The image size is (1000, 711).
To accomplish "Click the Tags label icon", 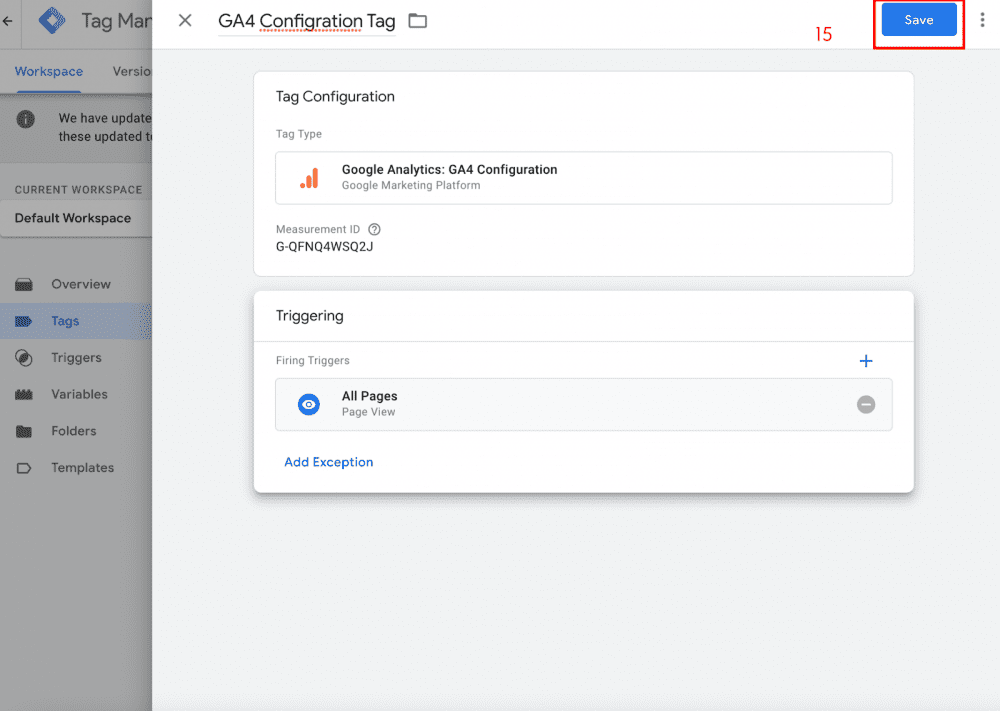I will click(24, 321).
